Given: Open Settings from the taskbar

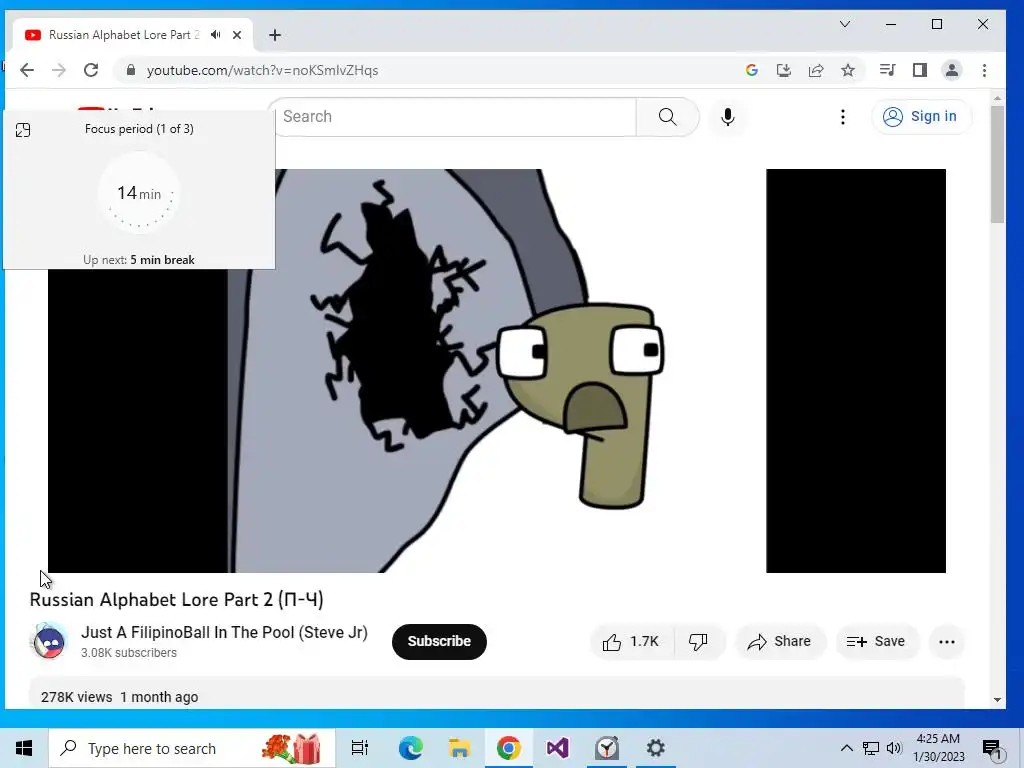Looking at the screenshot, I should (655, 748).
